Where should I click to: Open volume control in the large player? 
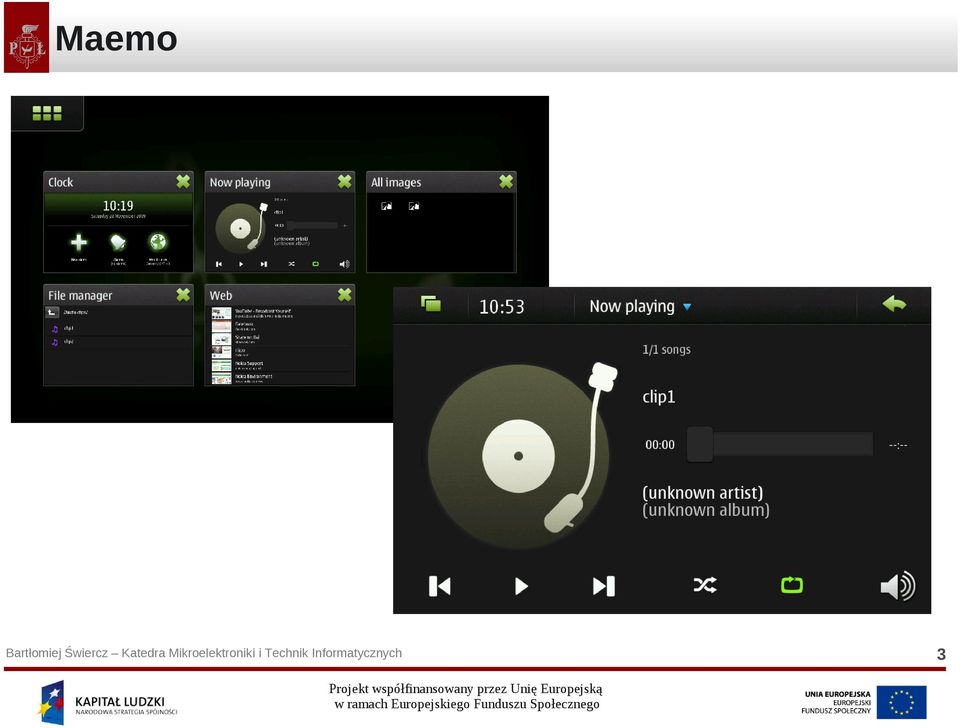(x=898, y=586)
